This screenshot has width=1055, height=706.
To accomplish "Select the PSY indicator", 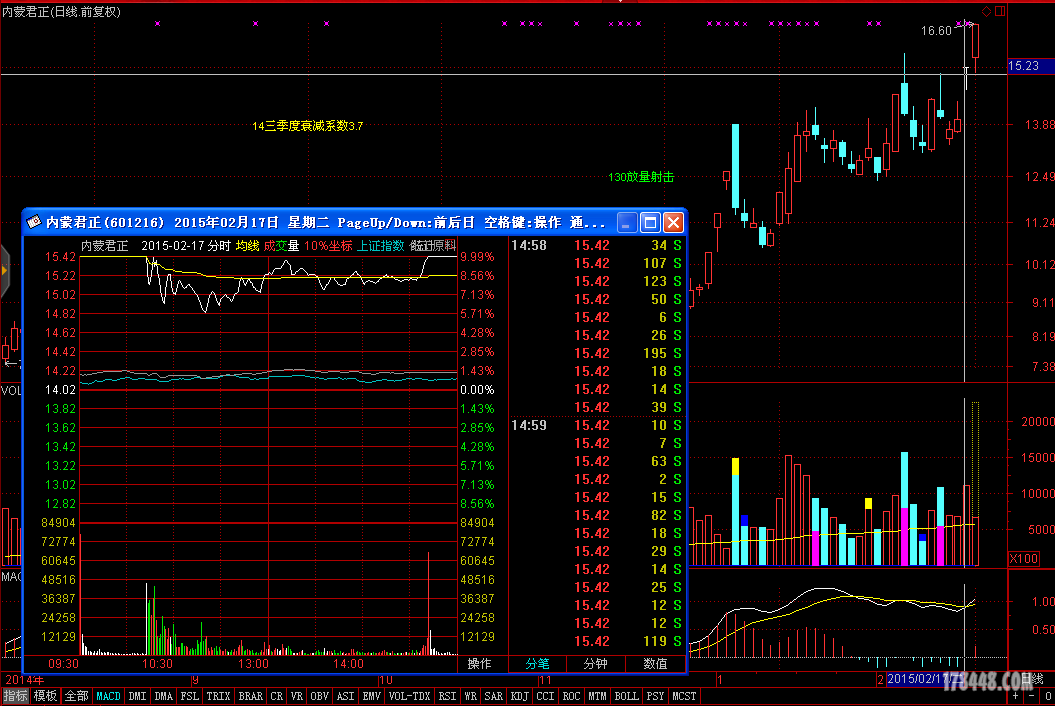I will [x=655, y=697].
